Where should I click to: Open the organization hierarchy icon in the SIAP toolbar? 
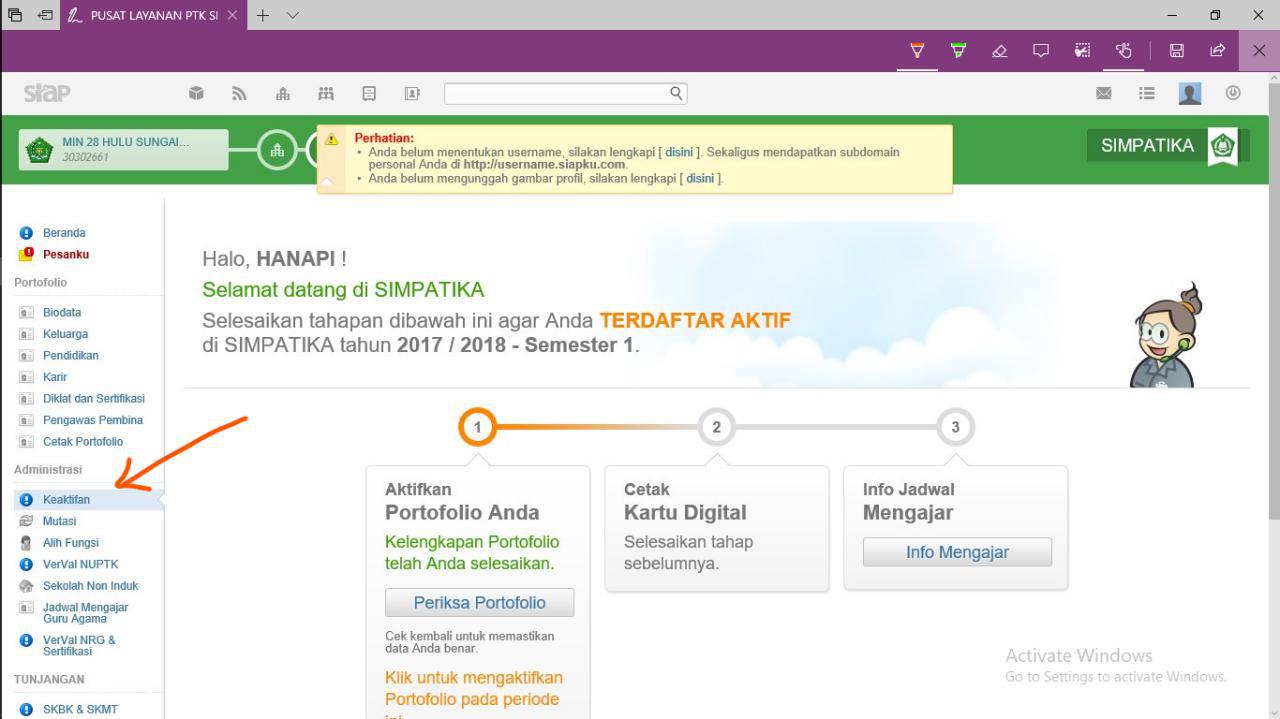(283, 93)
